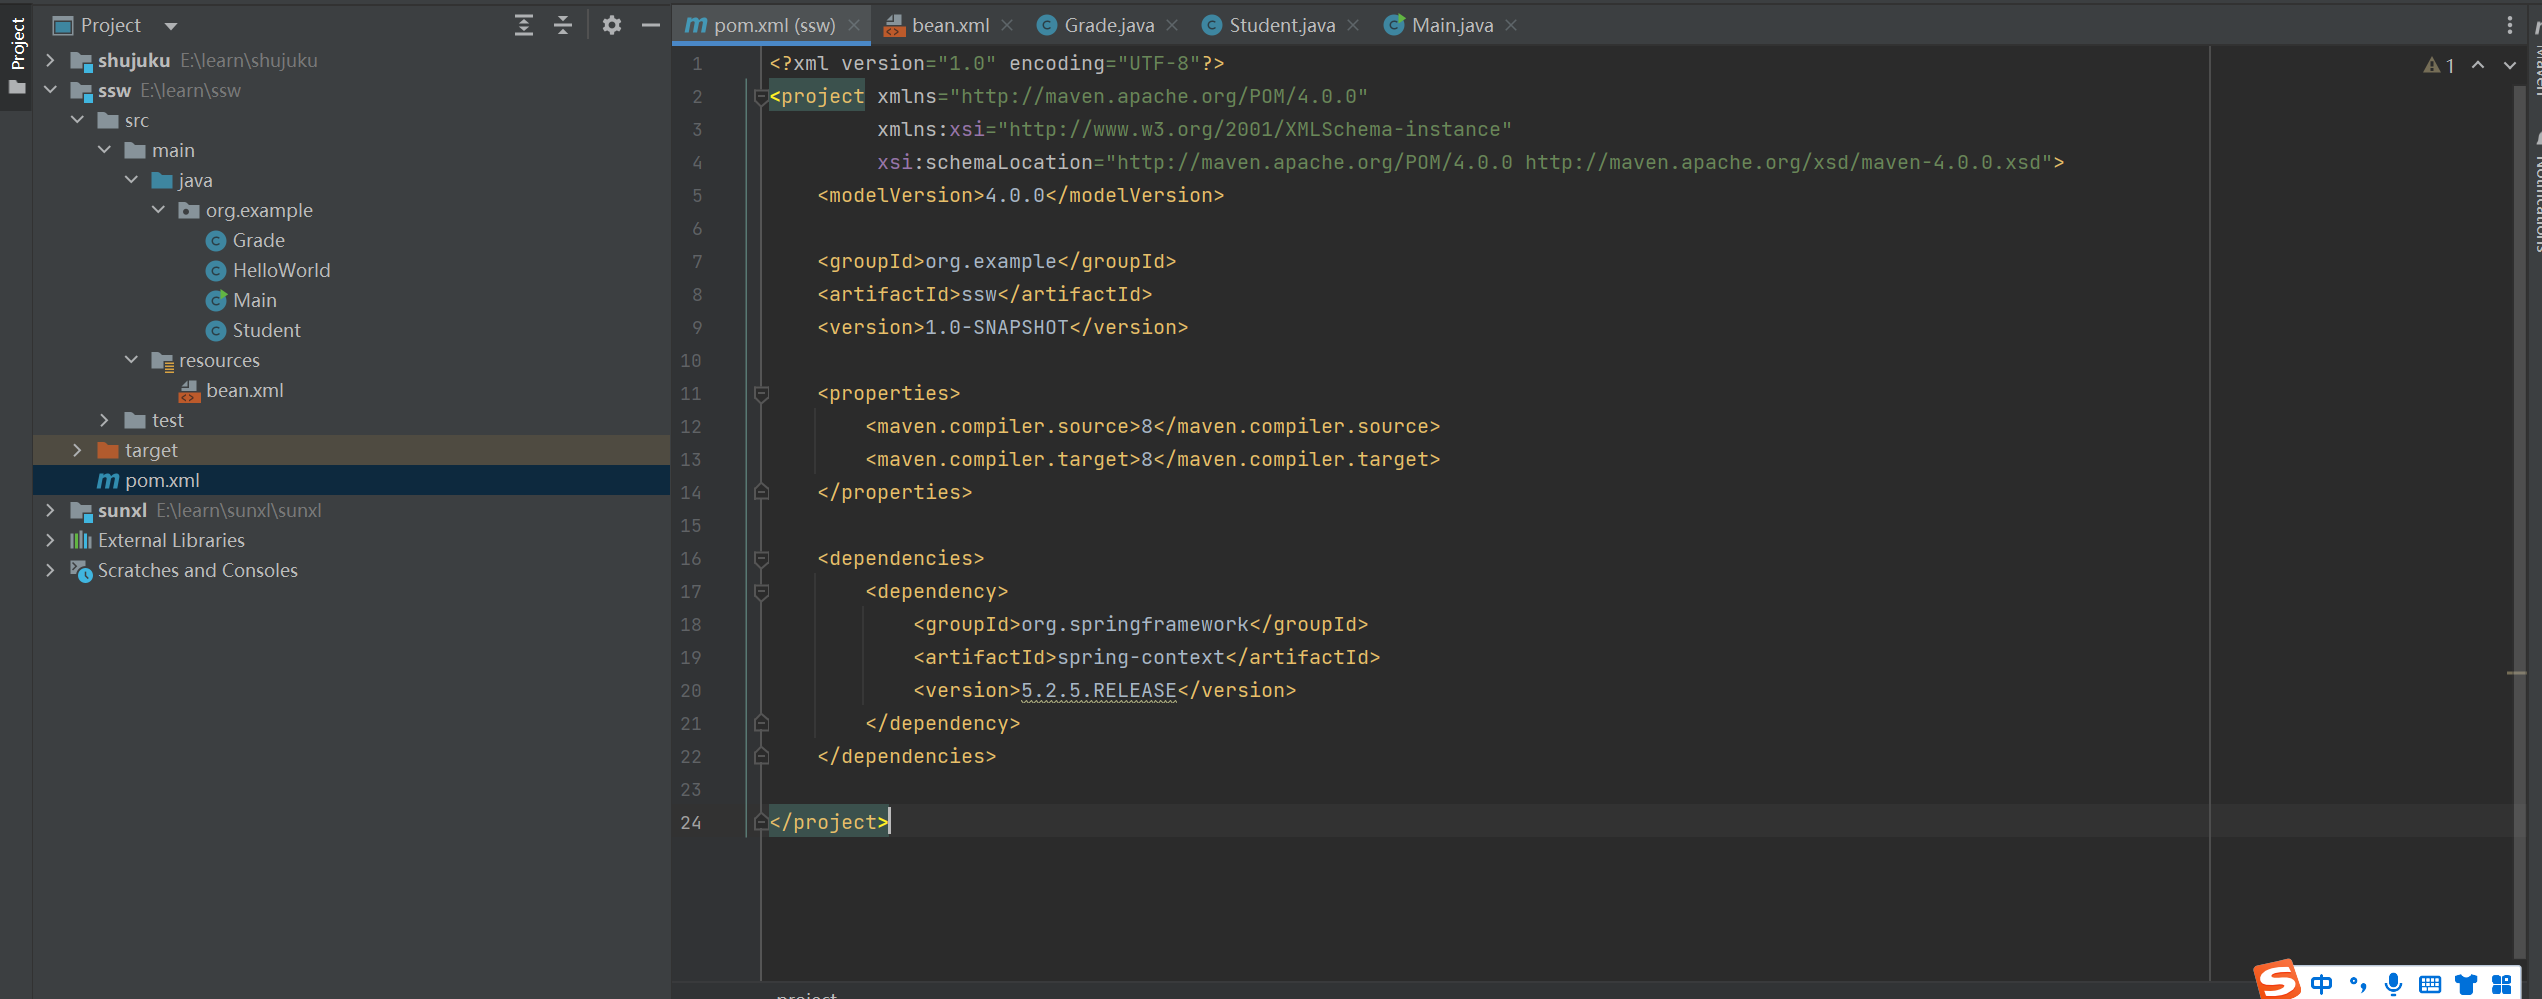Viewport: 2542px width, 999px height.
Task: Select HelloWorld class in project tree
Action: (x=281, y=270)
